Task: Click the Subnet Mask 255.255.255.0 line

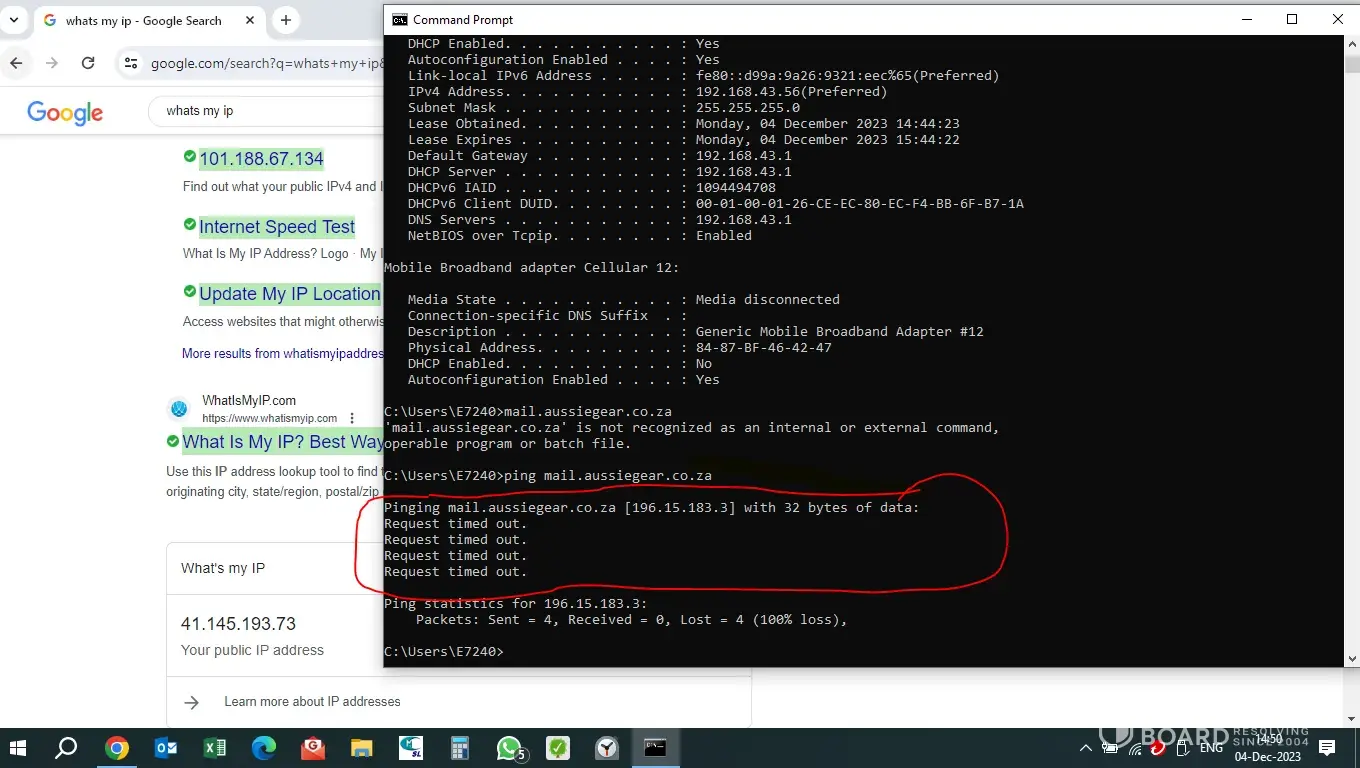Action: point(604,108)
